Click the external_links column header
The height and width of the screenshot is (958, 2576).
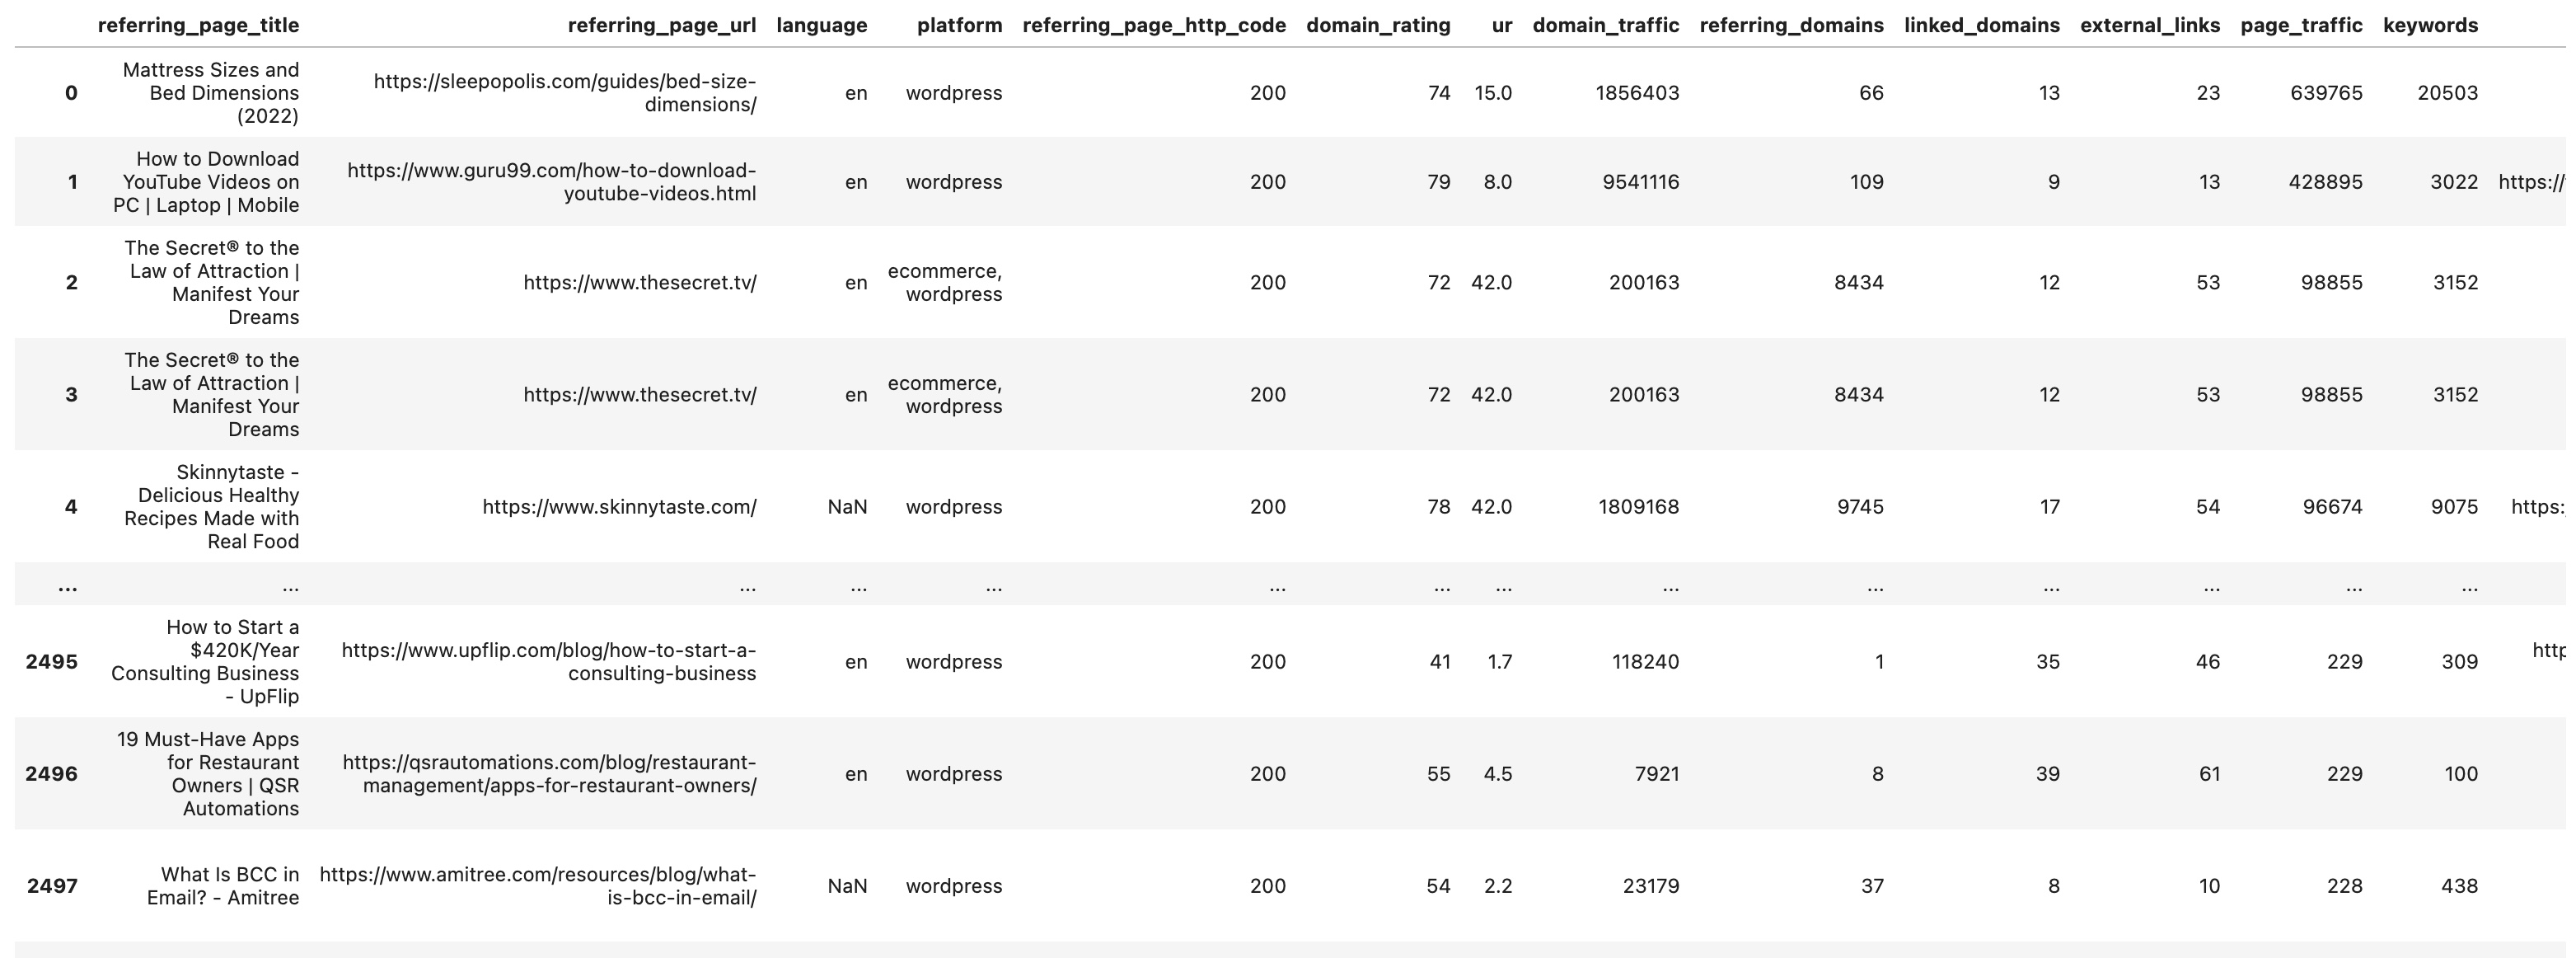2150,25
